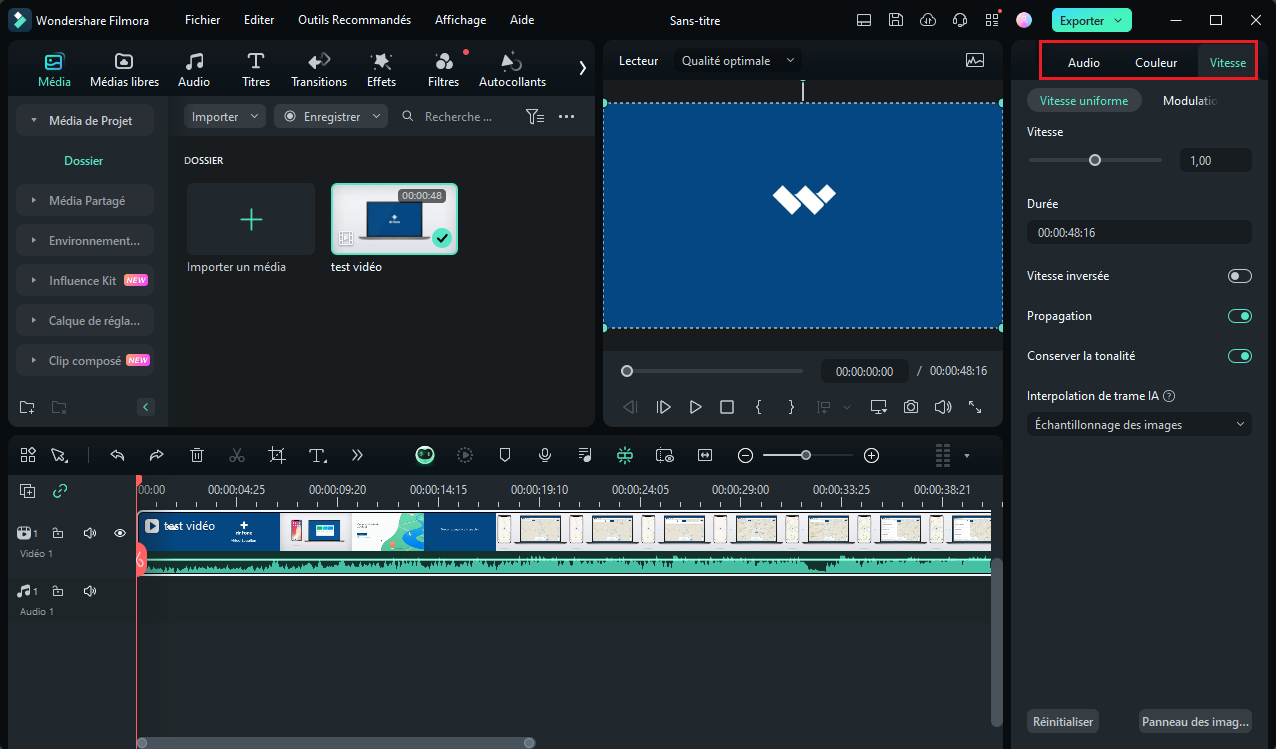Click the timeline zoom slider handle

tap(805, 455)
